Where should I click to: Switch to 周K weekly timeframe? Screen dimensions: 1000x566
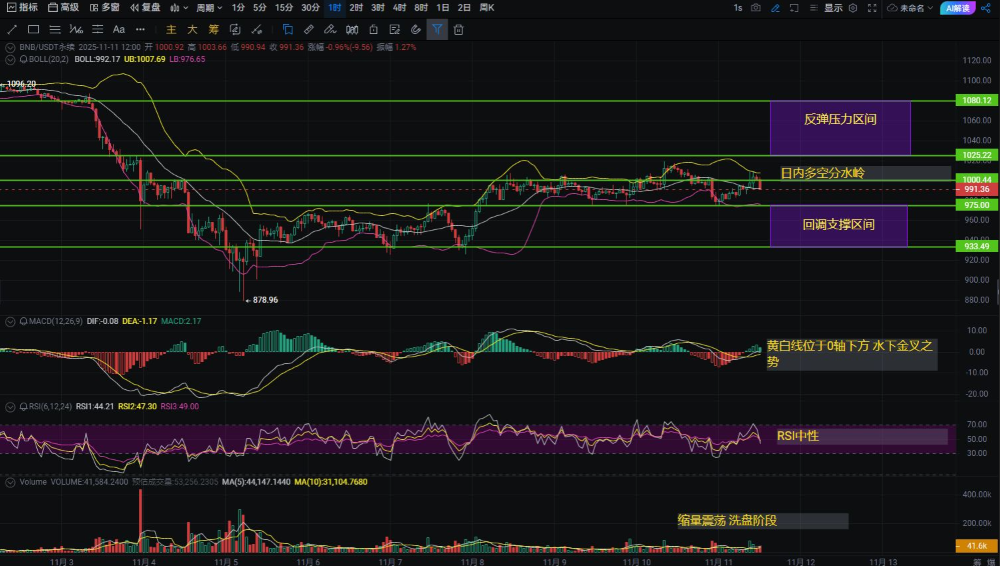click(487, 8)
